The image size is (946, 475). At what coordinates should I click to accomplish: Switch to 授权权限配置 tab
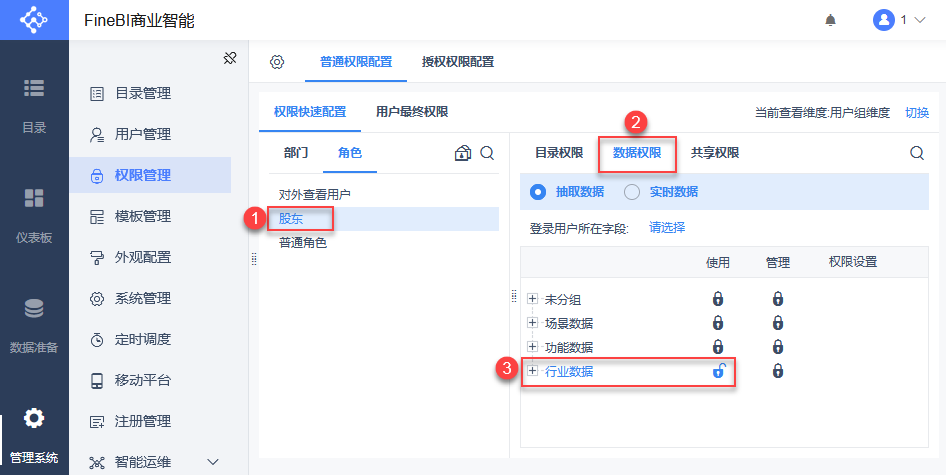pos(458,62)
